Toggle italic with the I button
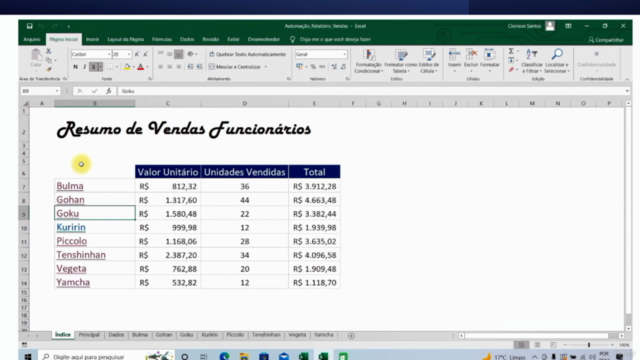Screen dimensions: 640x360 coord(84,67)
